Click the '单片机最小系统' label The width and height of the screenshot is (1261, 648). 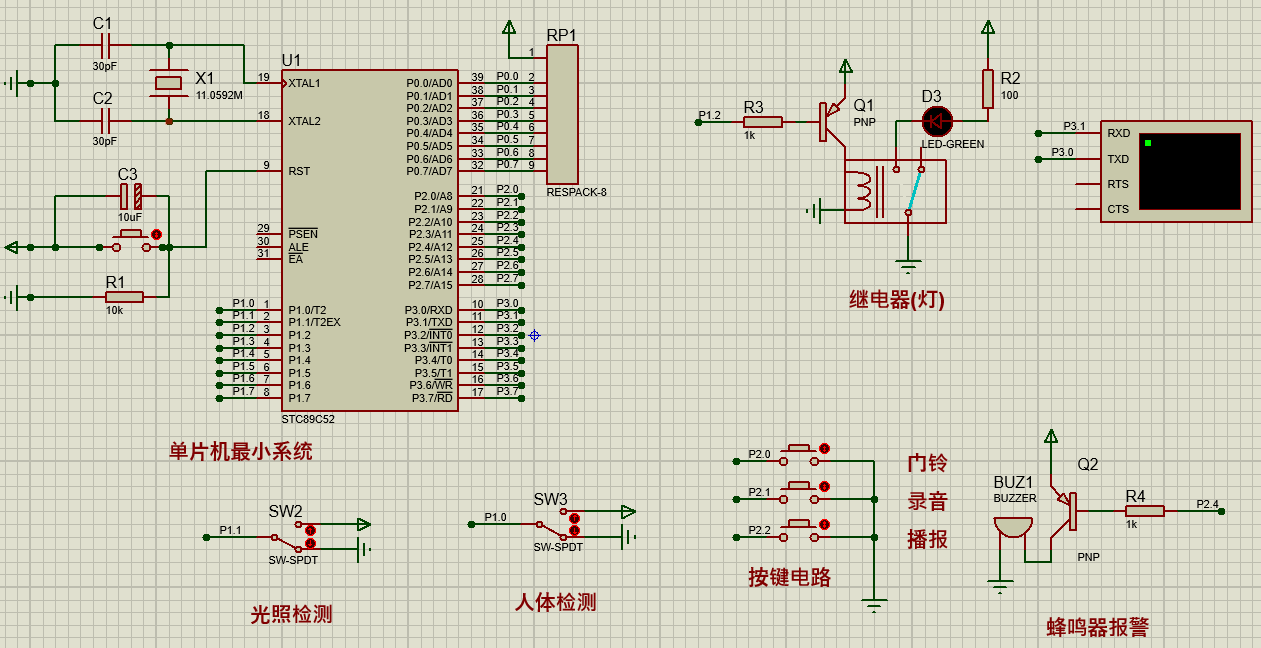tap(241, 451)
